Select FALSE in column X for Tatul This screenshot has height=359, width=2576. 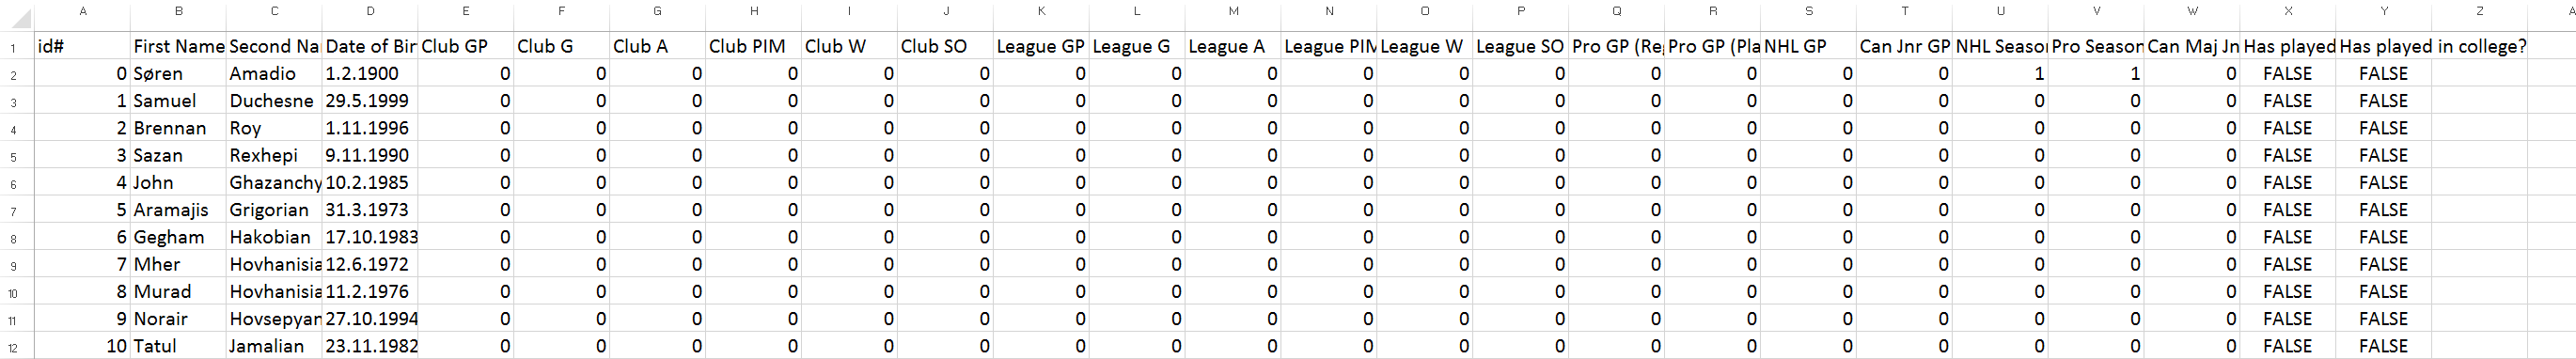tap(2288, 346)
